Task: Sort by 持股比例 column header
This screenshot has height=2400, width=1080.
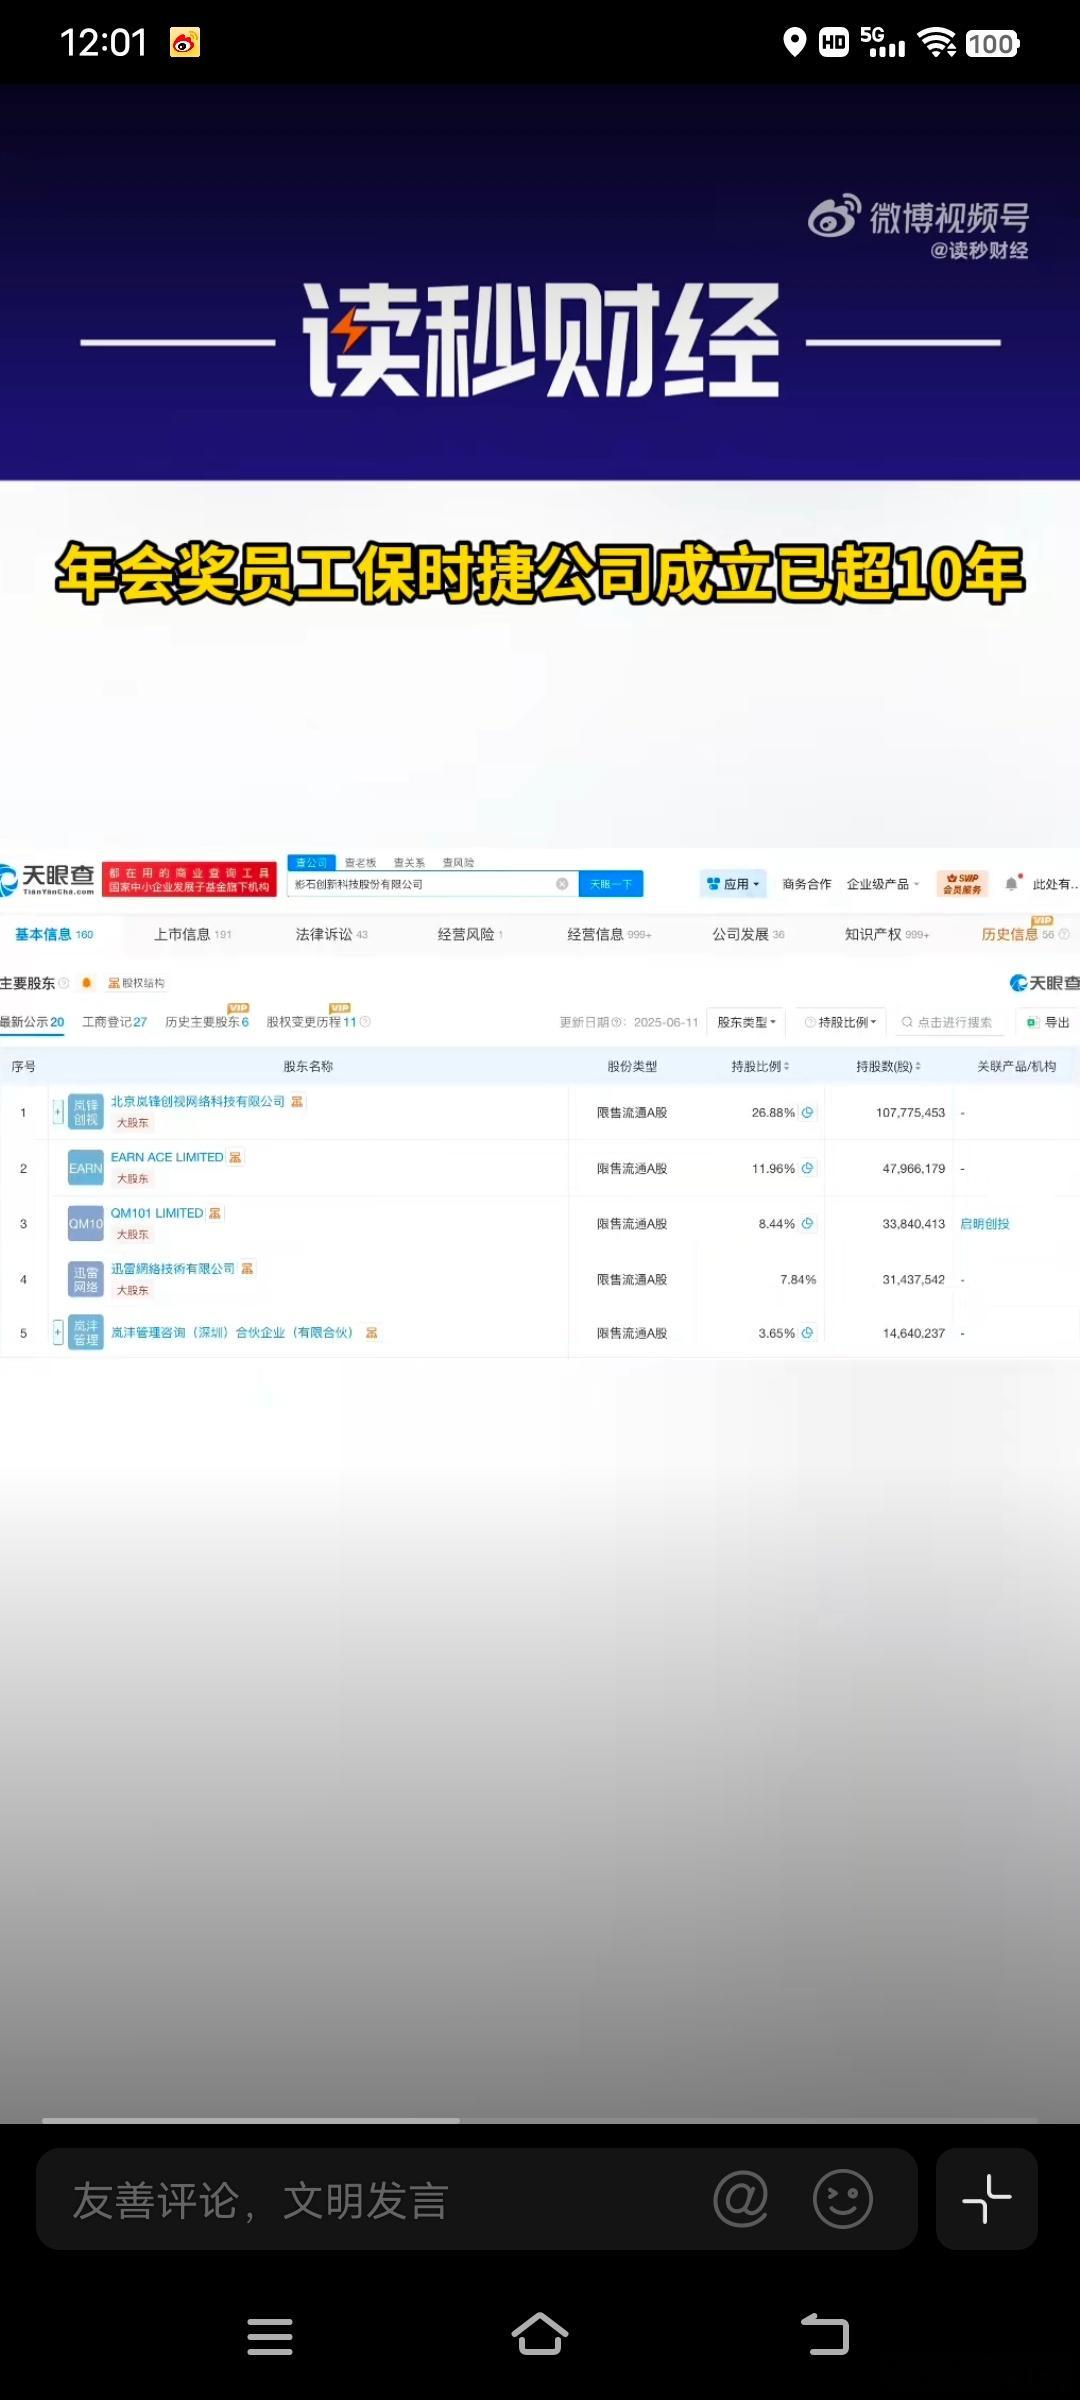Action: [760, 1066]
